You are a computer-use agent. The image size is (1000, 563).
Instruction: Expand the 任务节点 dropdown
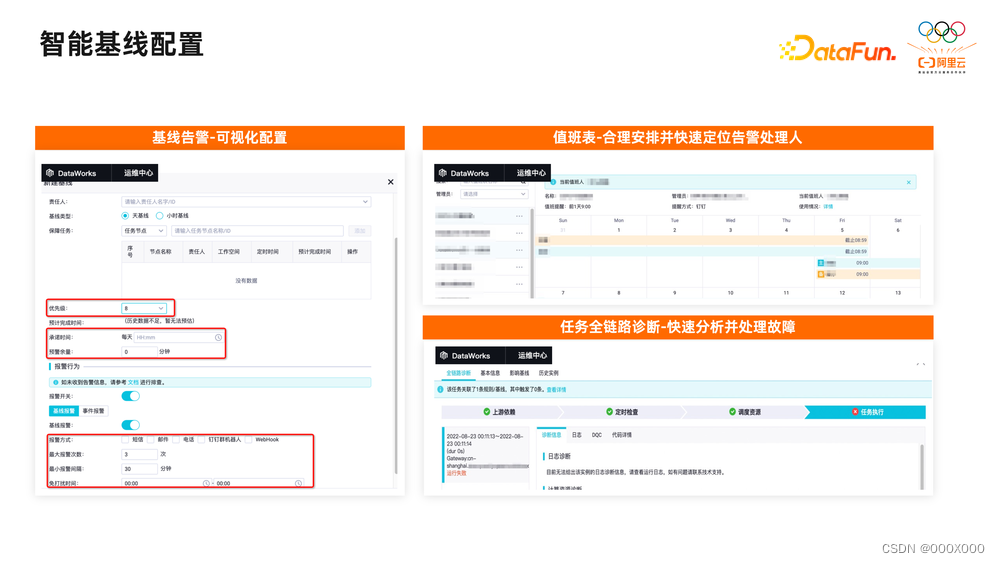(144, 231)
